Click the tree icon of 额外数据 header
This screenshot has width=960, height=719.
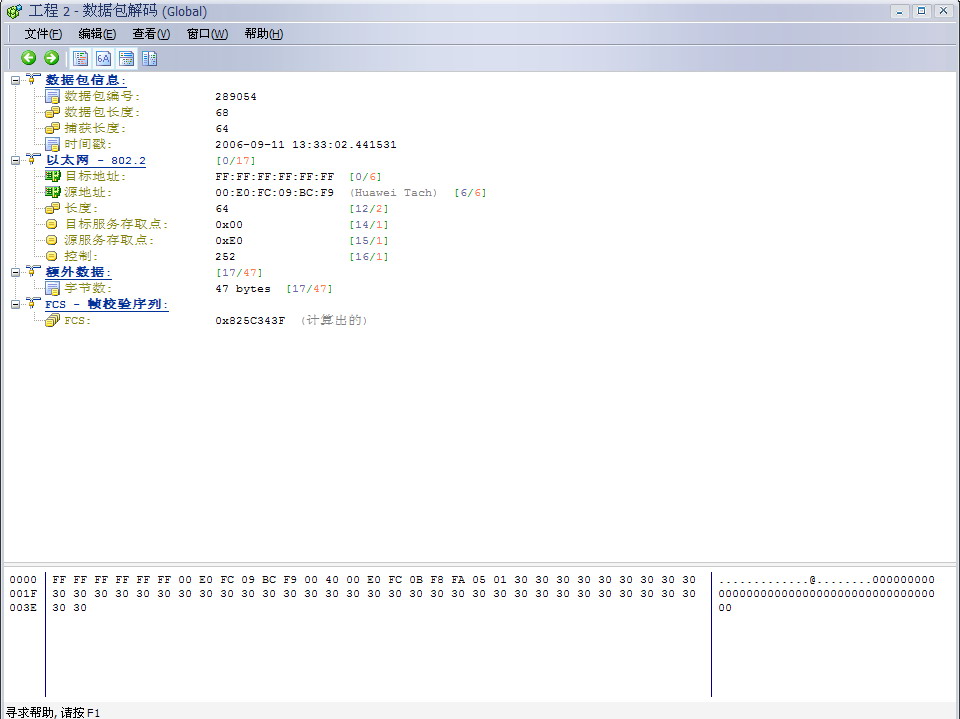point(33,271)
